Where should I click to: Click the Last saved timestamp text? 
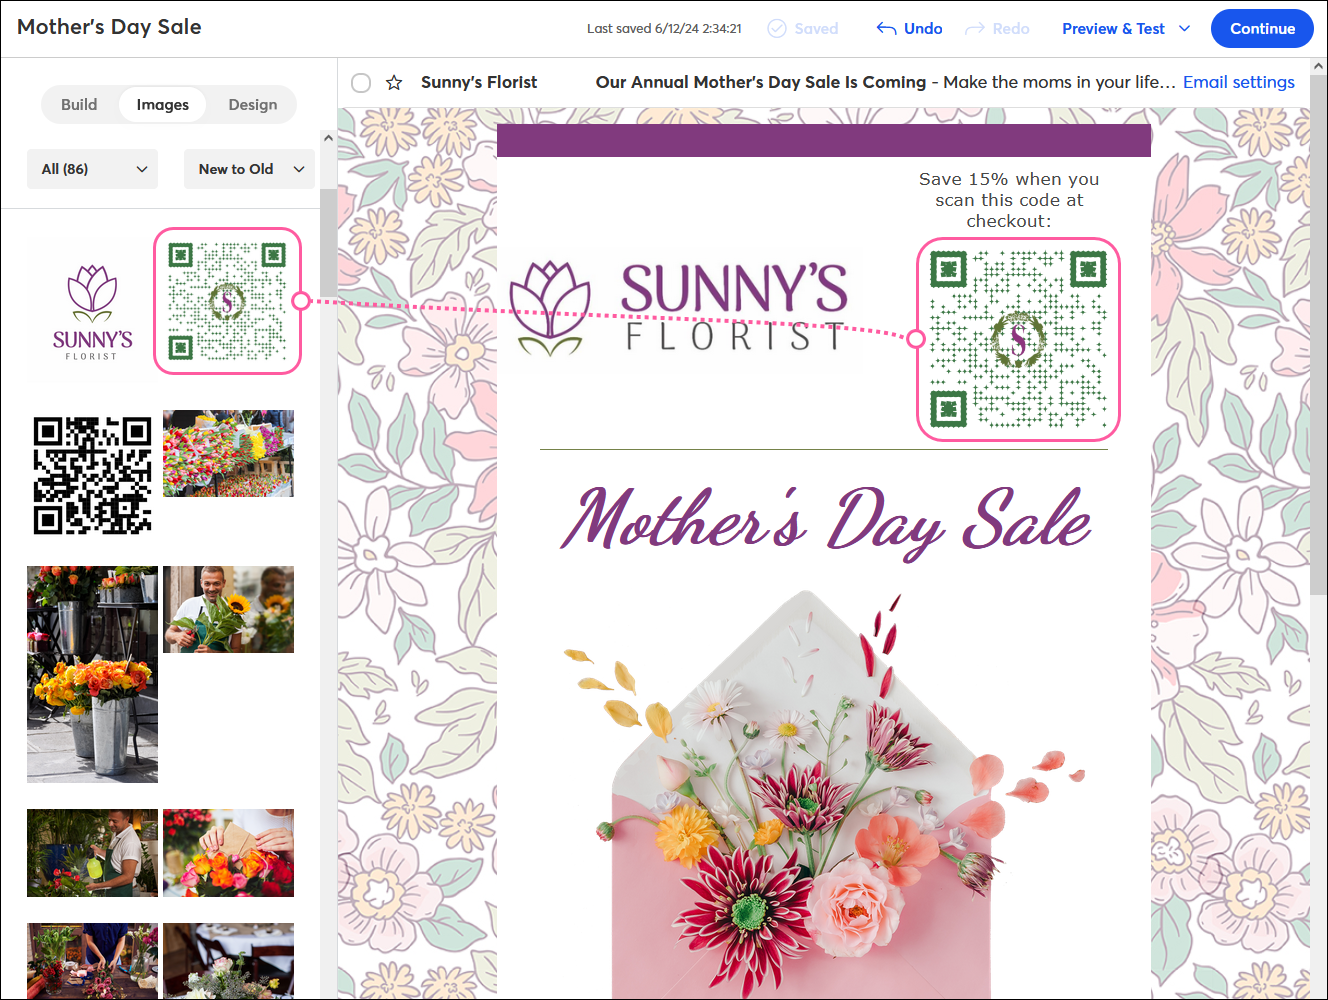click(x=664, y=28)
